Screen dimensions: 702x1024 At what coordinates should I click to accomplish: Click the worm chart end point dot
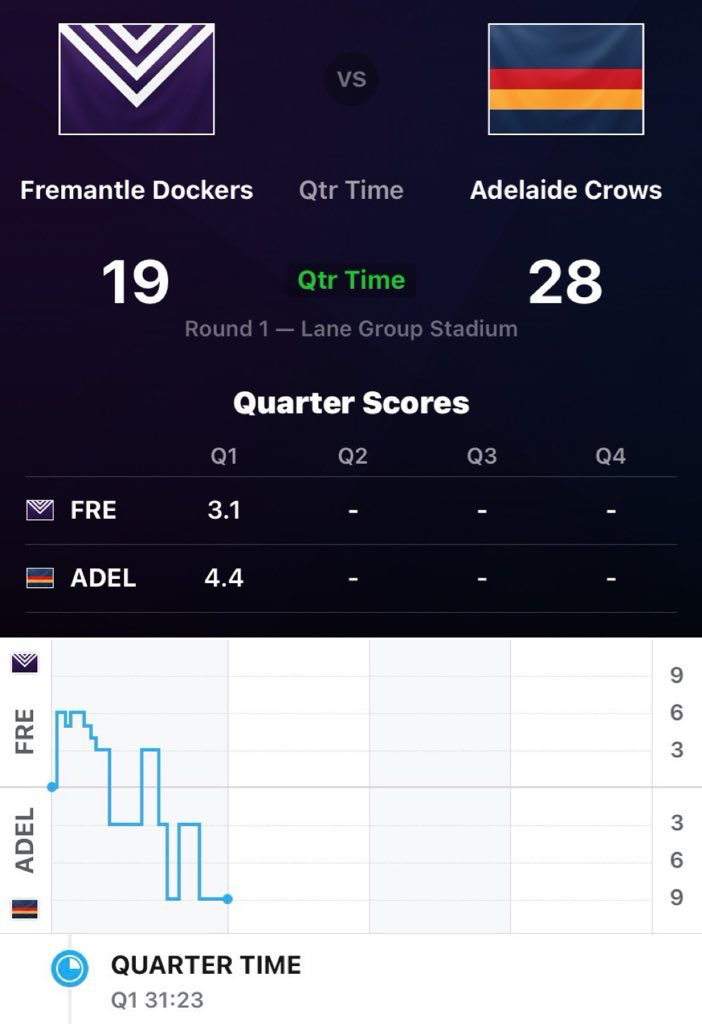click(228, 899)
